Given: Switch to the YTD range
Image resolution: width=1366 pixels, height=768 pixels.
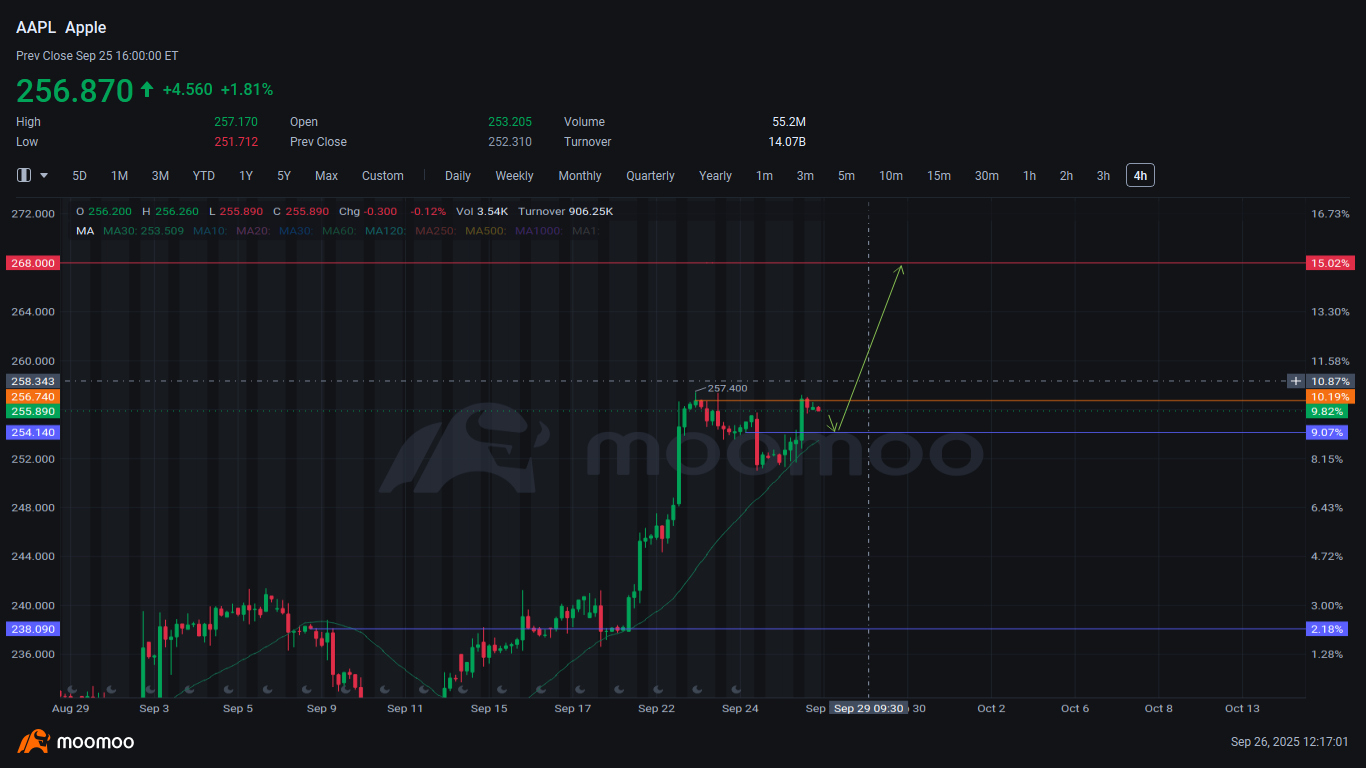Looking at the screenshot, I should pyautogui.click(x=204, y=176).
